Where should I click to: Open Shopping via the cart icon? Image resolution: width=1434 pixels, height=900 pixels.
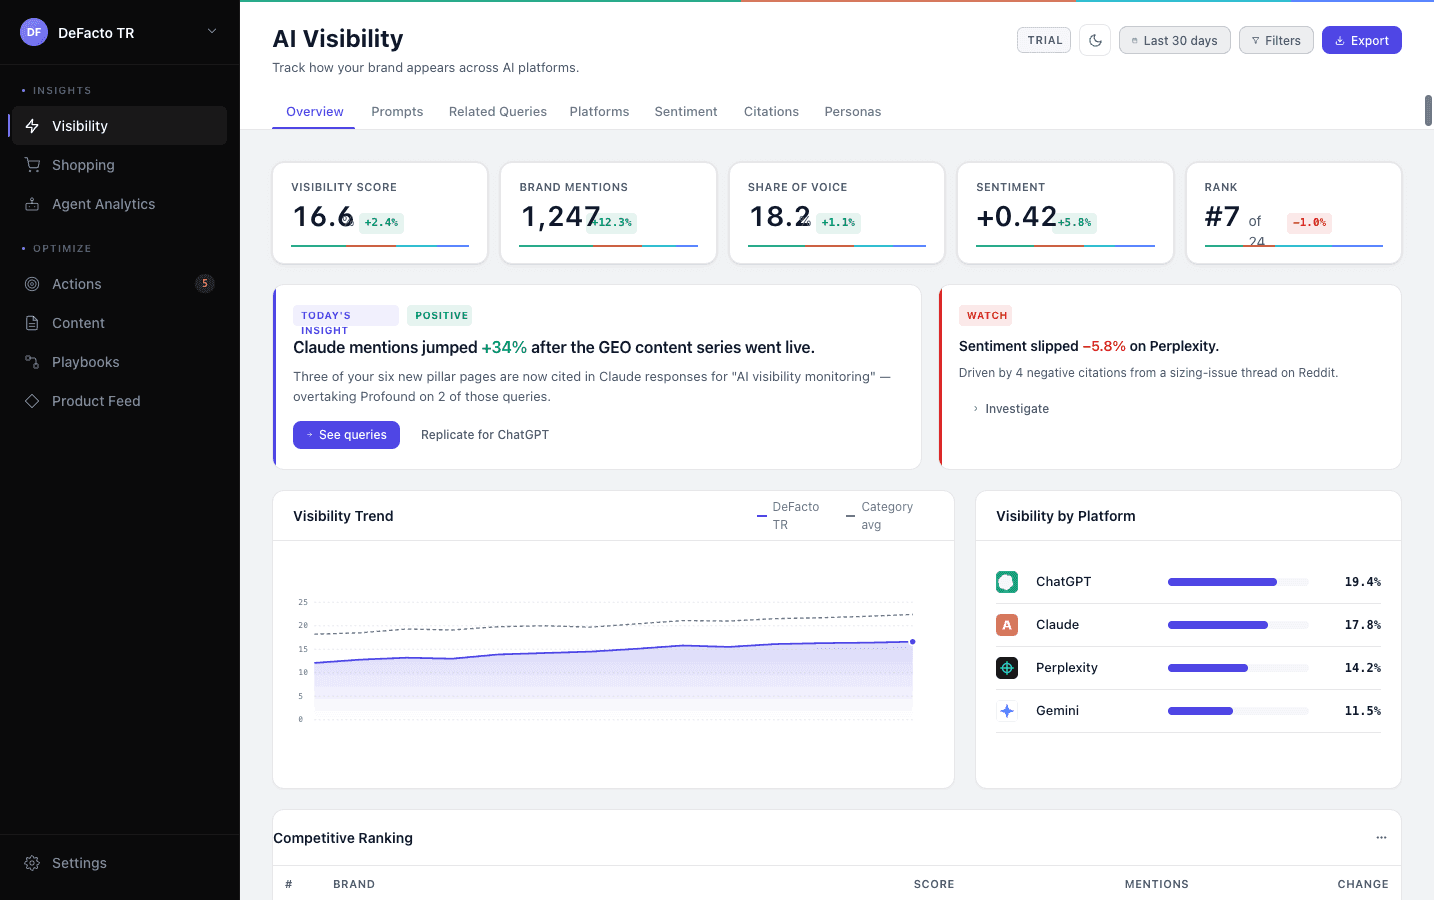(x=33, y=164)
